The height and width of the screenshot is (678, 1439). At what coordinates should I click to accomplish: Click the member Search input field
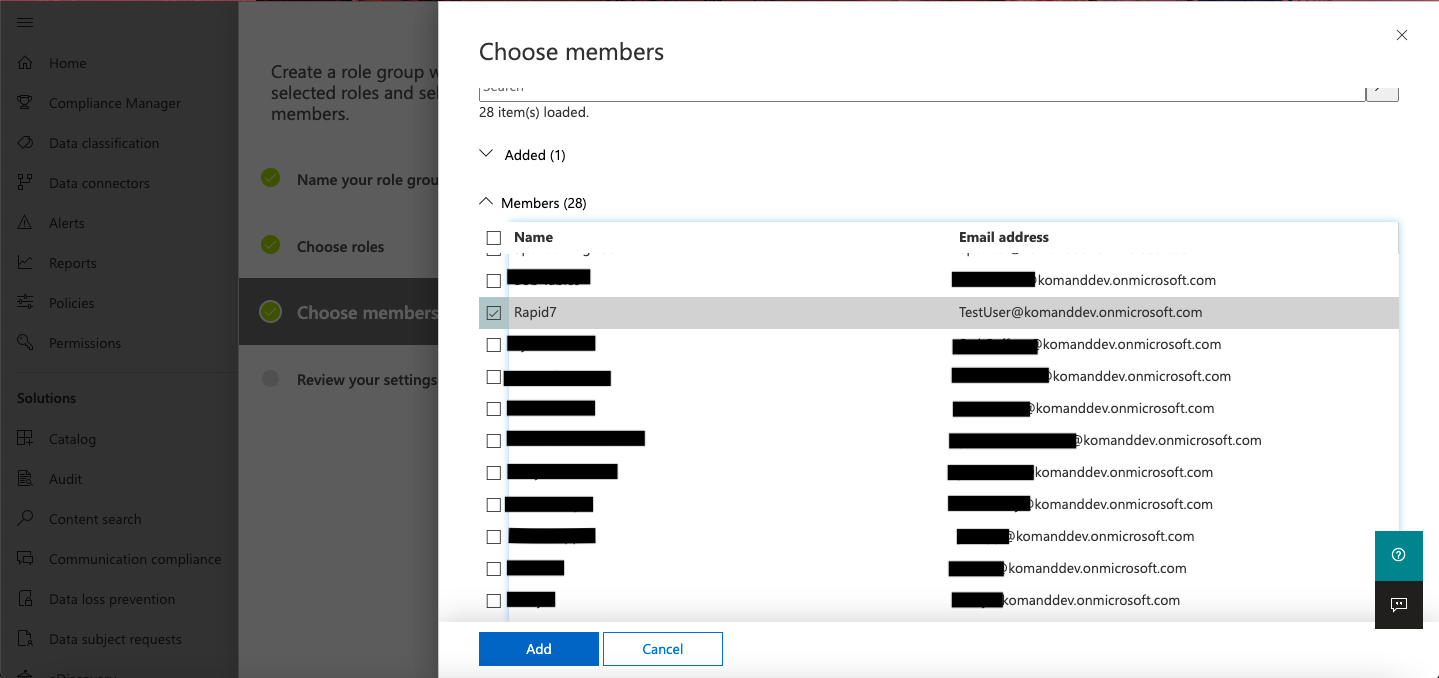920,90
